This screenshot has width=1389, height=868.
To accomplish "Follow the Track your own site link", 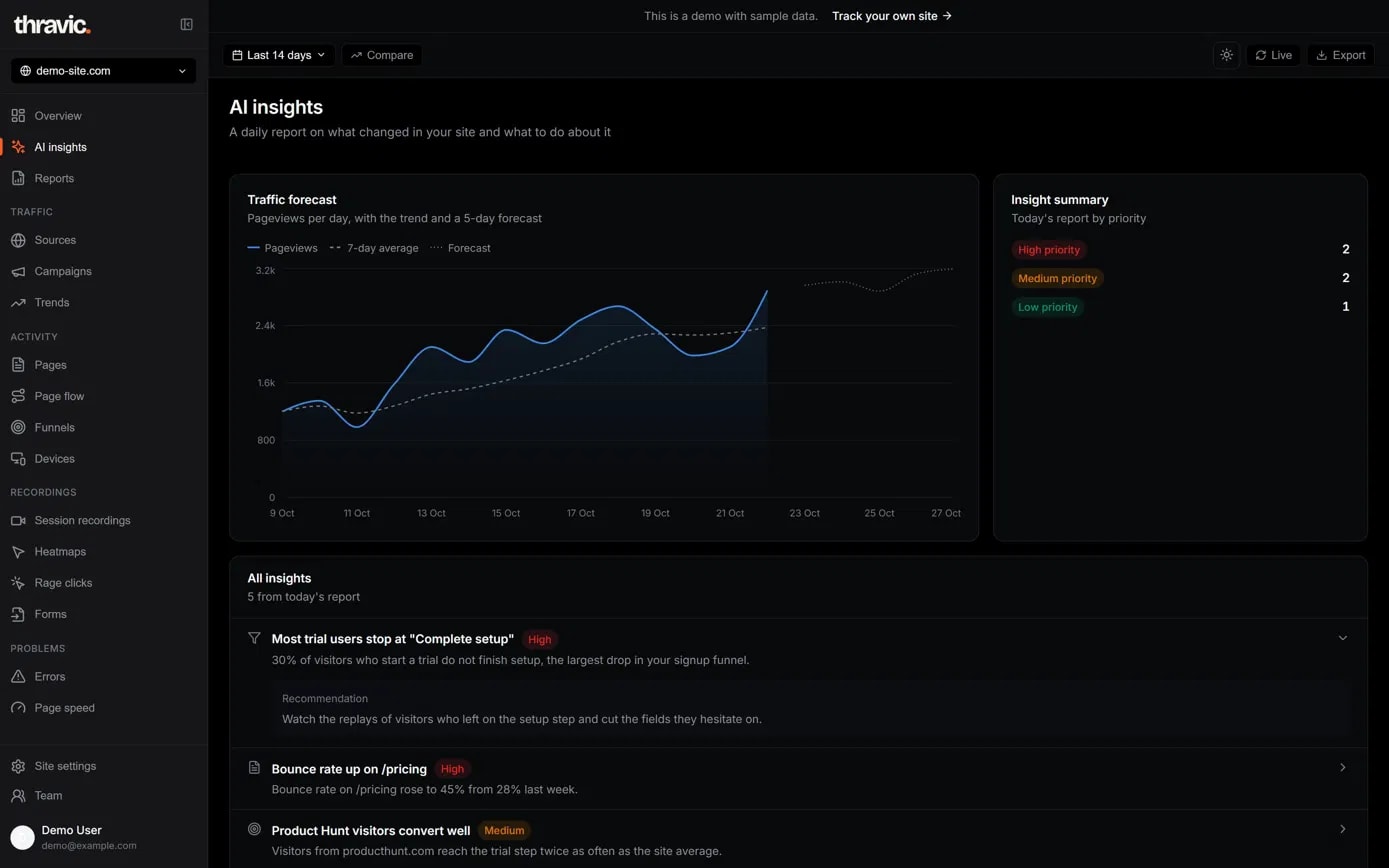I will pos(892,16).
